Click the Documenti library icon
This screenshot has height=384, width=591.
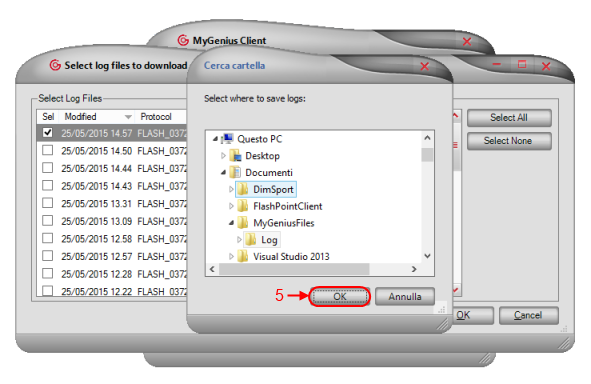point(235,172)
